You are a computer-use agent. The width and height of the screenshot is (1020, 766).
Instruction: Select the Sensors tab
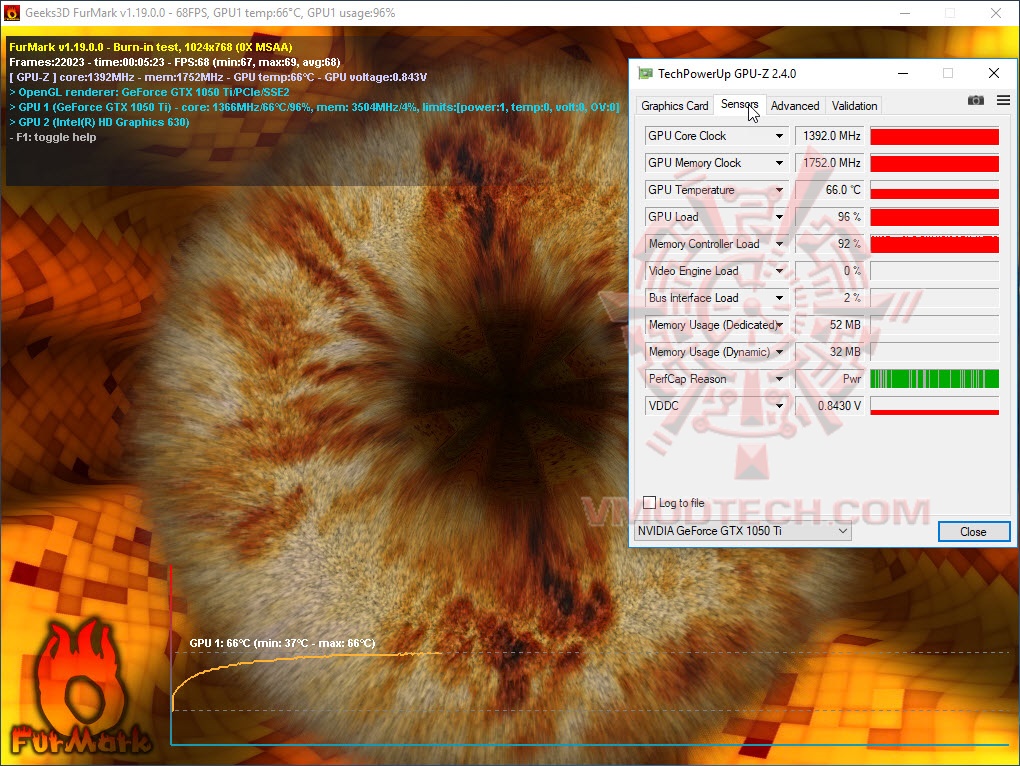tap(740, 104)
